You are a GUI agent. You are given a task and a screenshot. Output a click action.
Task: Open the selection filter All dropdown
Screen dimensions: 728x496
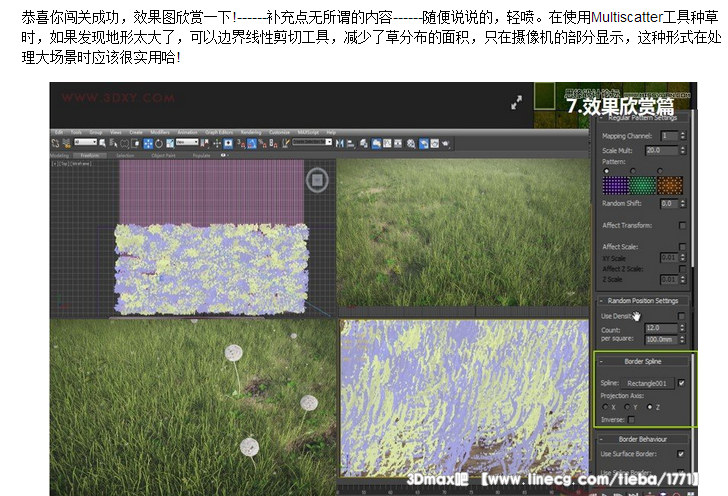pyautogui.click(x=86, y=142)
